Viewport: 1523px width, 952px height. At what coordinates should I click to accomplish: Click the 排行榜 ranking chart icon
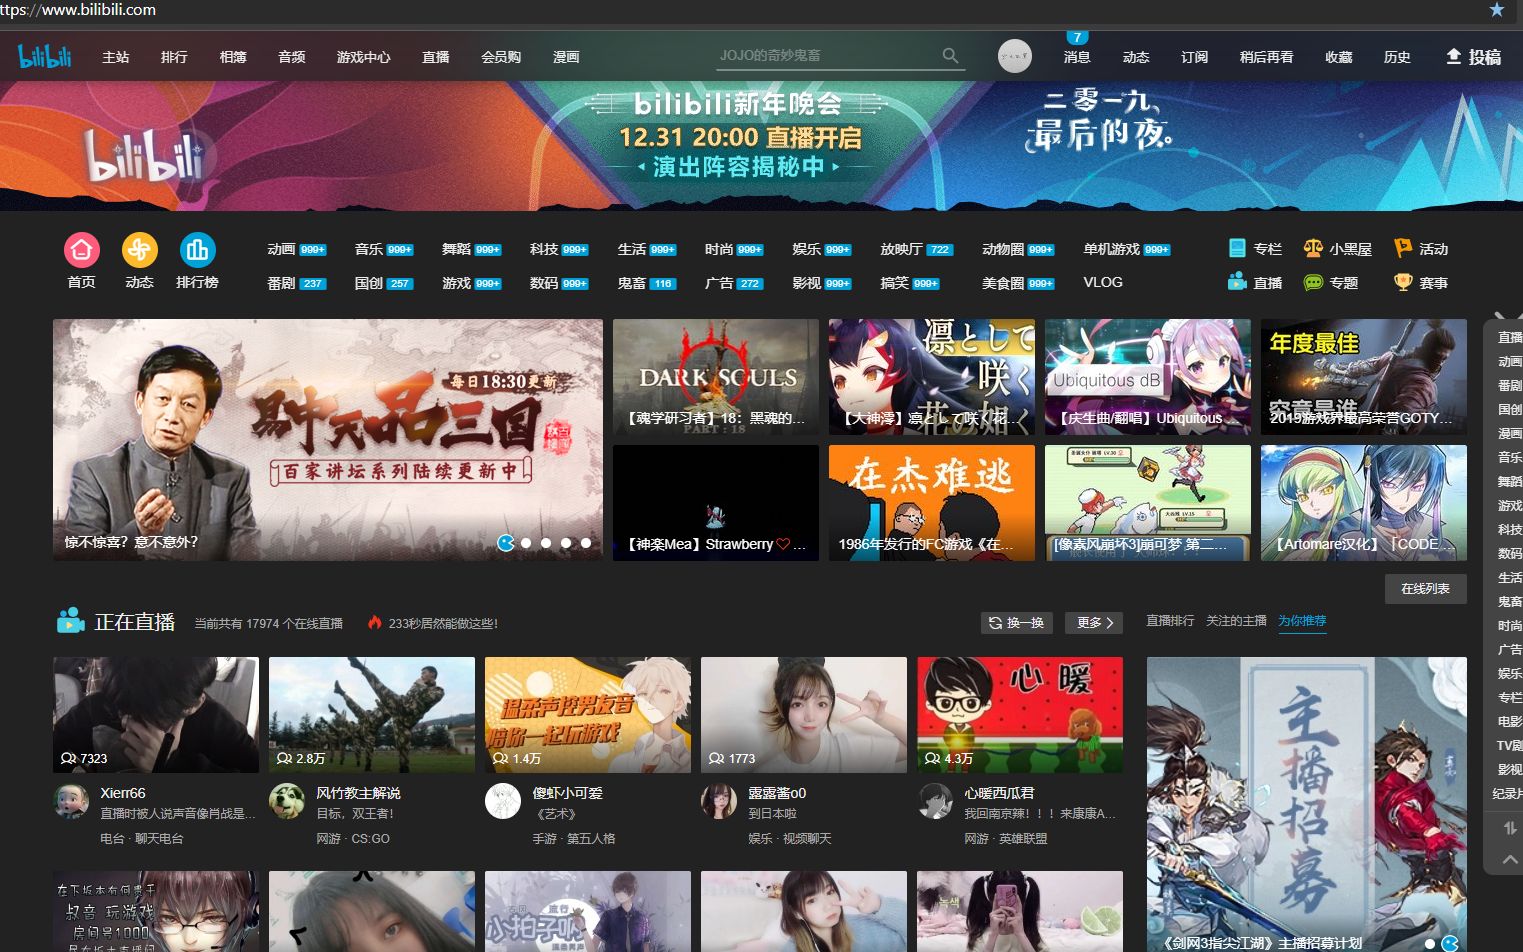click(197, 249)
